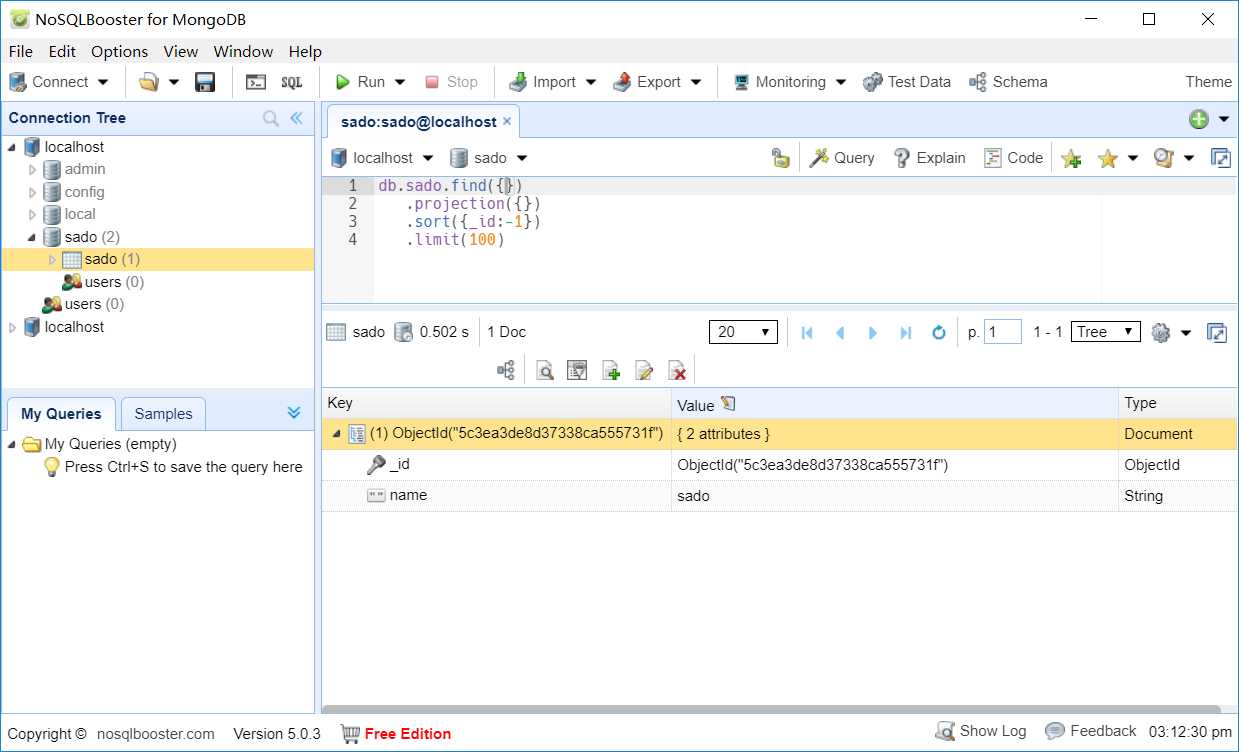Screen dimensions: 1239x752
Task: Collapse the Connection Tree panel with the double chevron
Action: [x=297, y=118]
